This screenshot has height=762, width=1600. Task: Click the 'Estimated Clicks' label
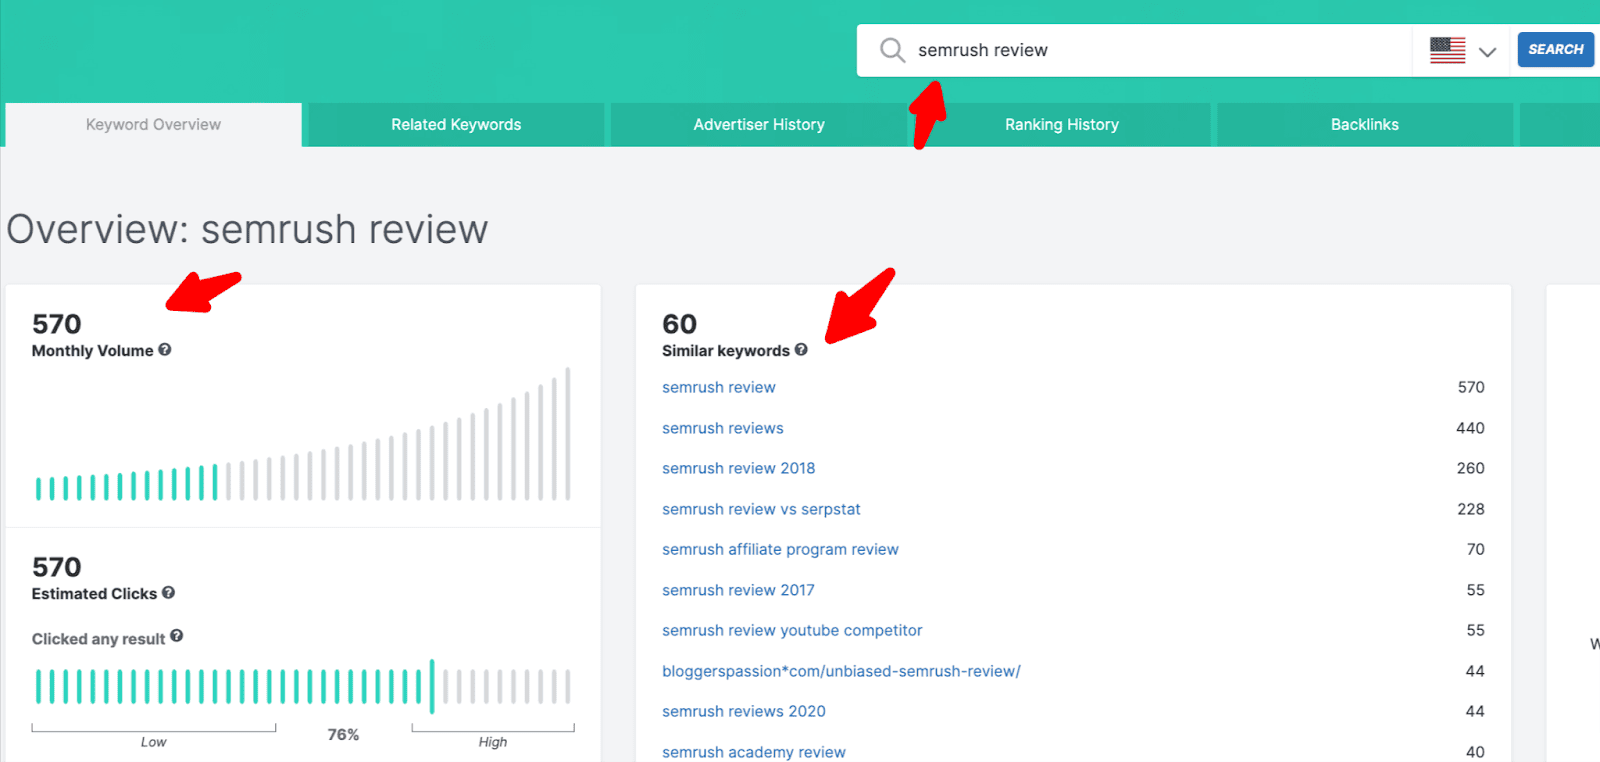pyautogui.click(x=94, y=594)
